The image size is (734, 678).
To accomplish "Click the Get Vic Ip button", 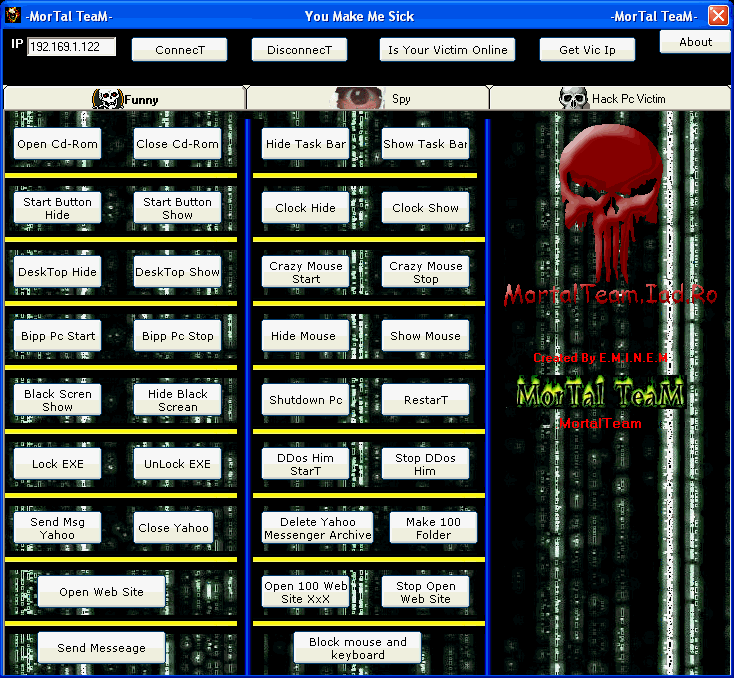I will tap(587, 50).
